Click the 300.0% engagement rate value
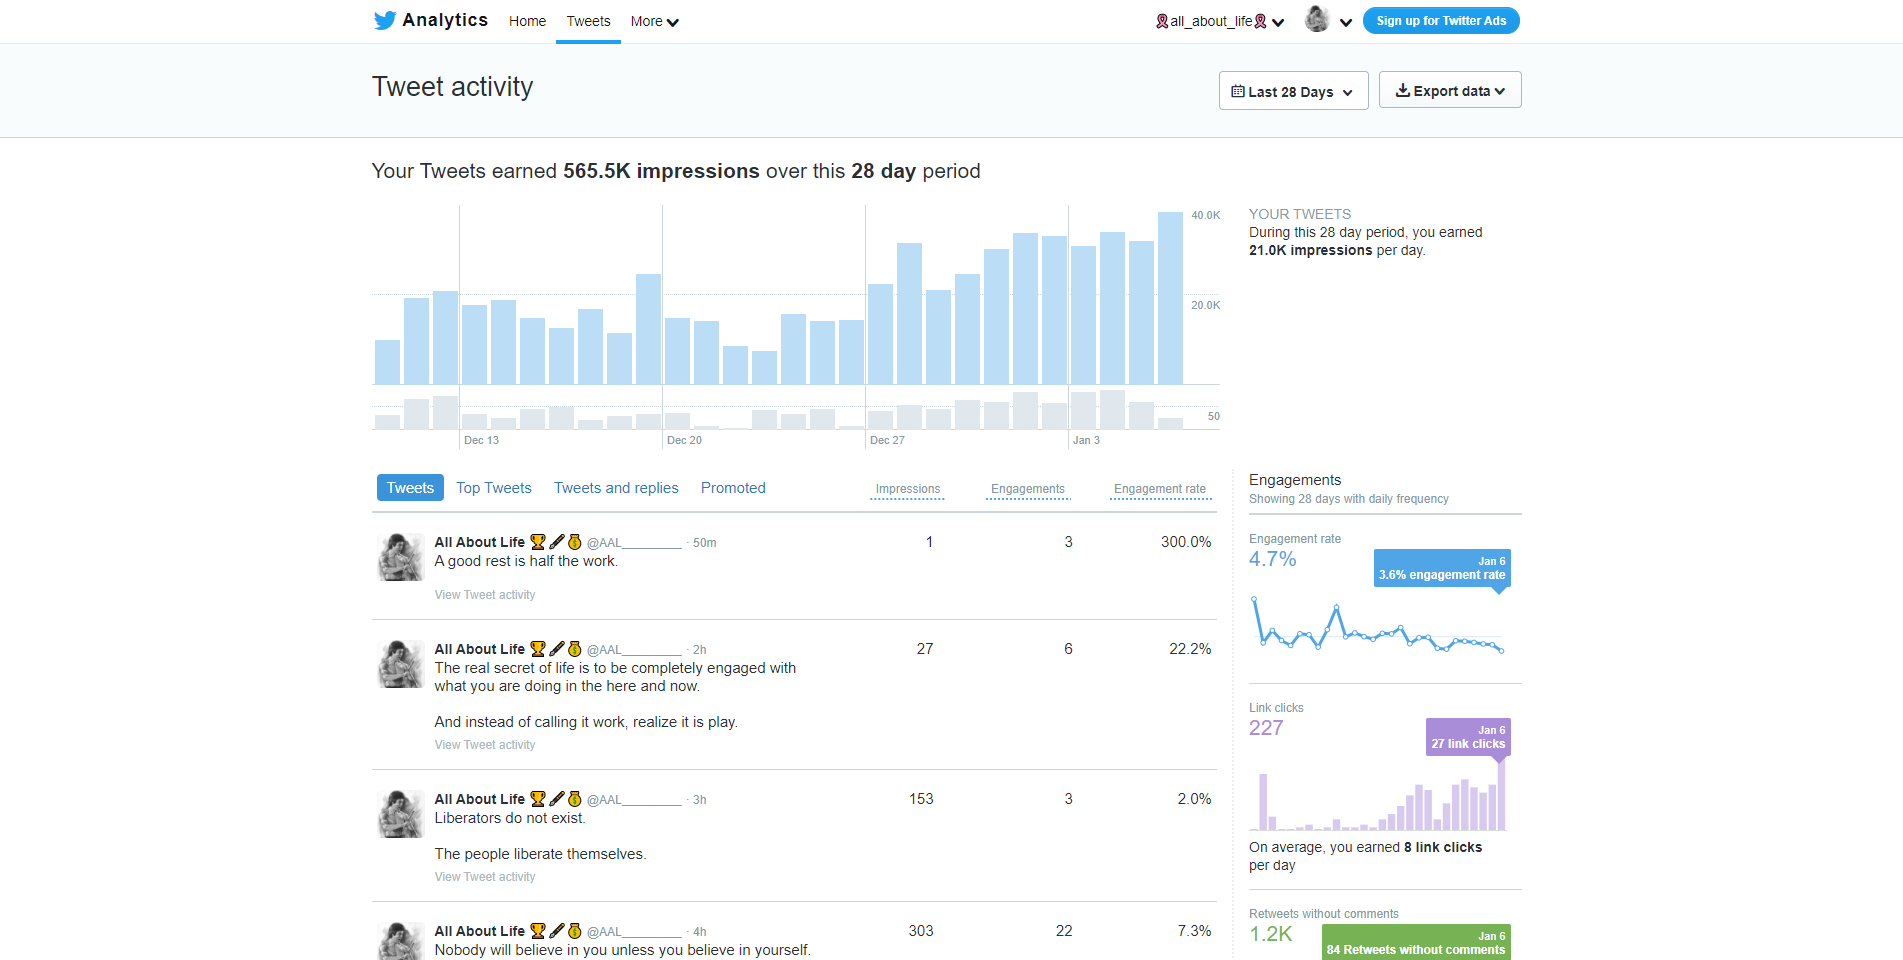Viewport: 1903px width, 960px height. point(1186,542)
